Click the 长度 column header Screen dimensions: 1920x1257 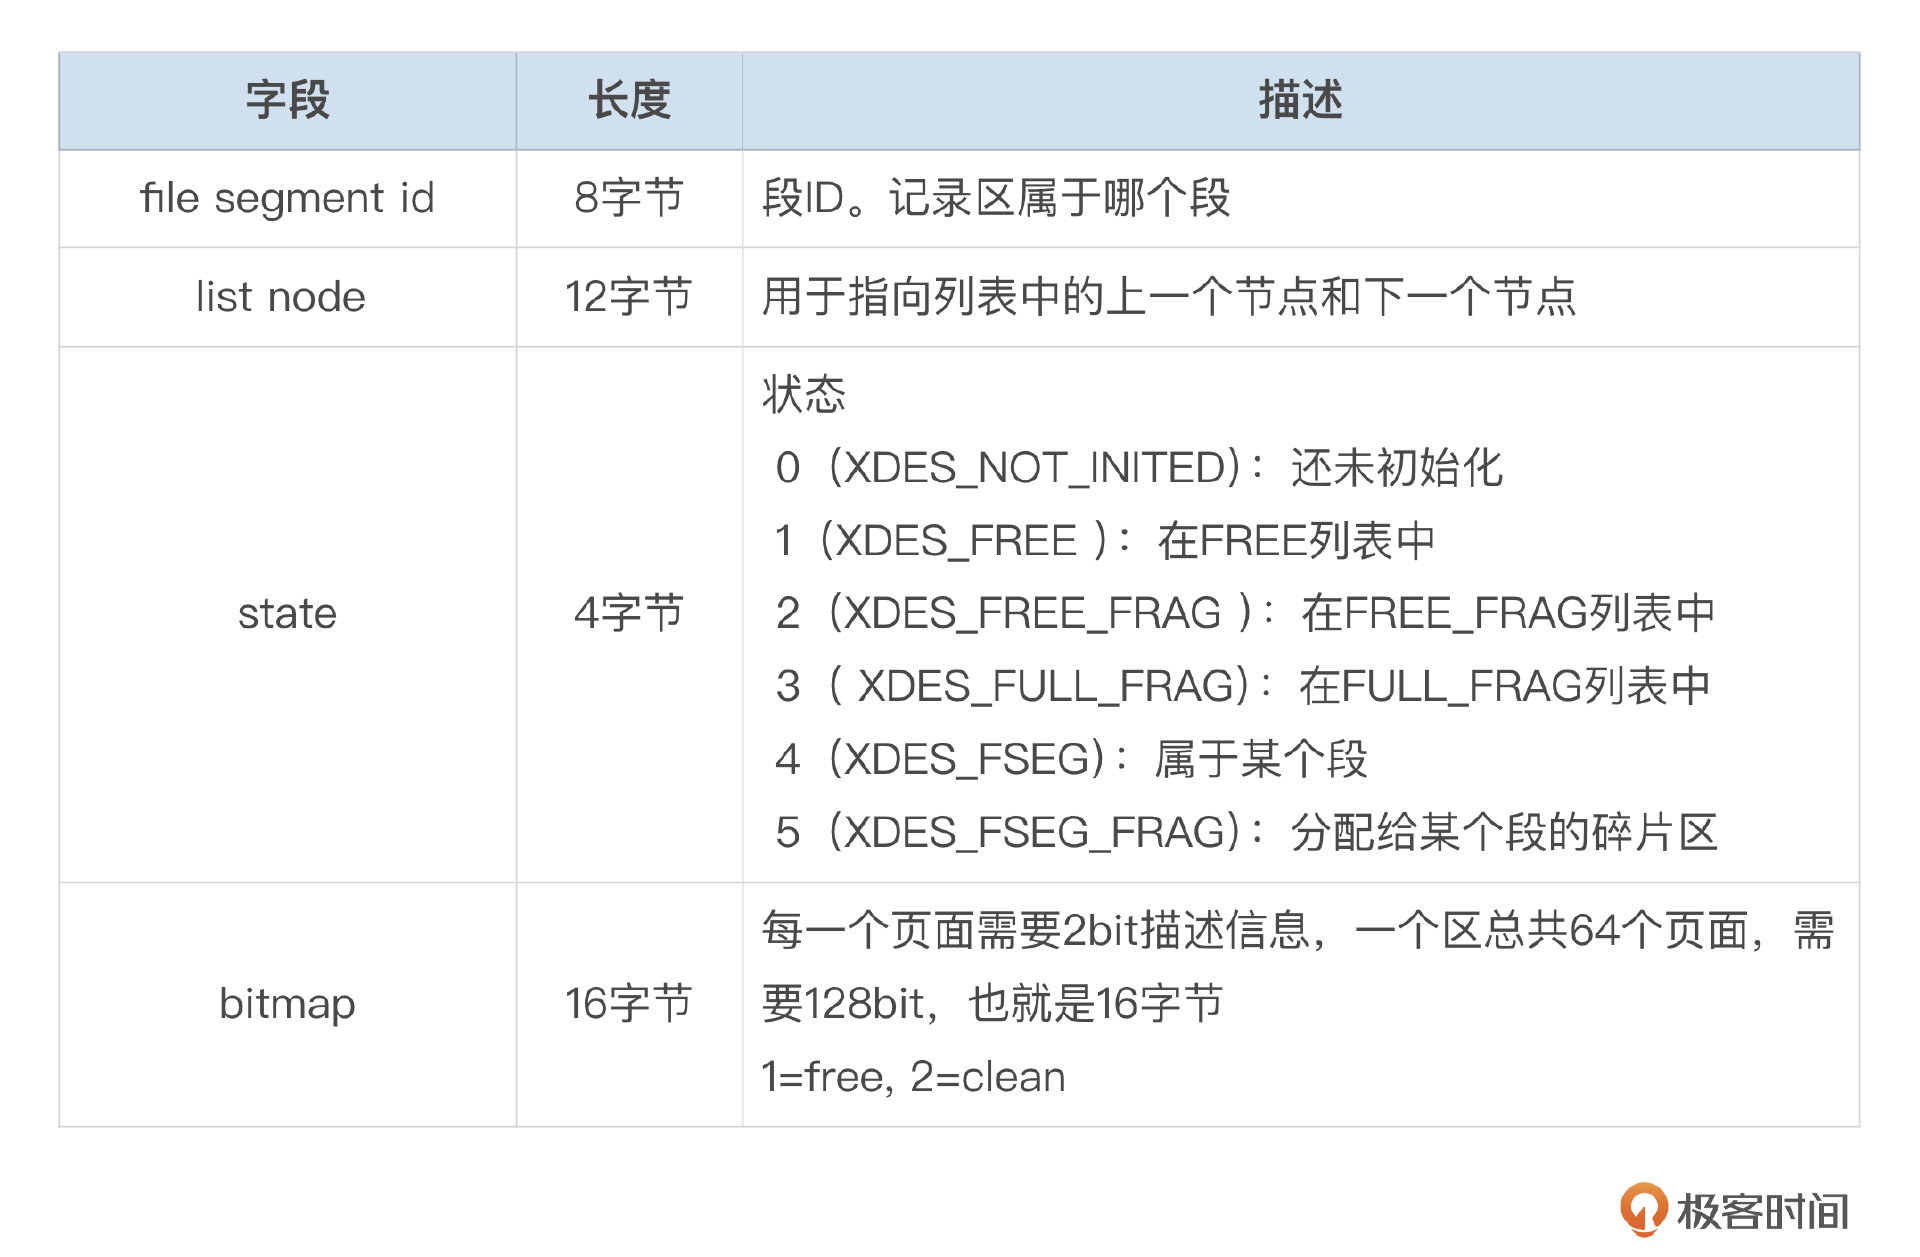pyautogui.click(x=629, y=100)
